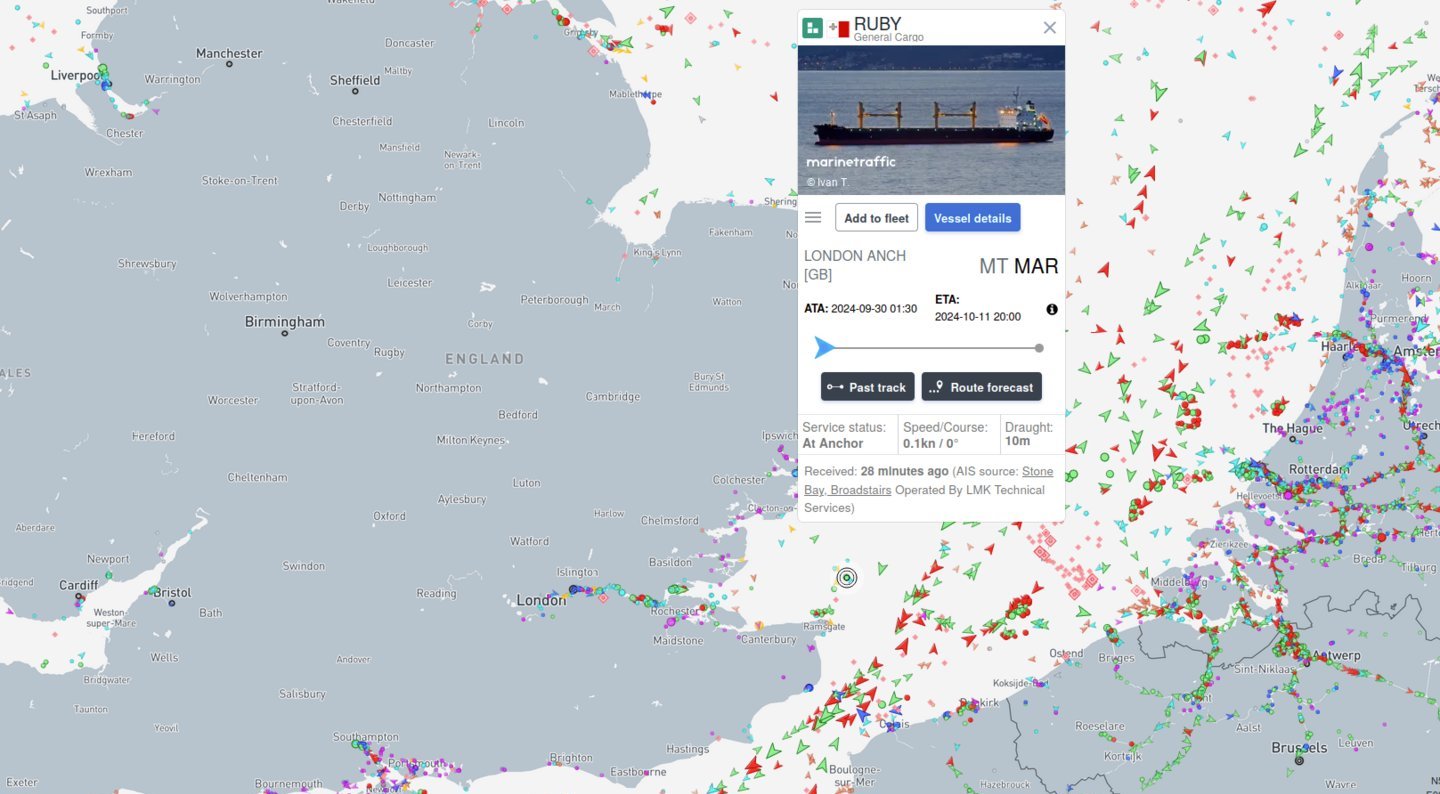Click the ENGLAND country label
The width and height of the screenshot is (1440, 794).
485,358
